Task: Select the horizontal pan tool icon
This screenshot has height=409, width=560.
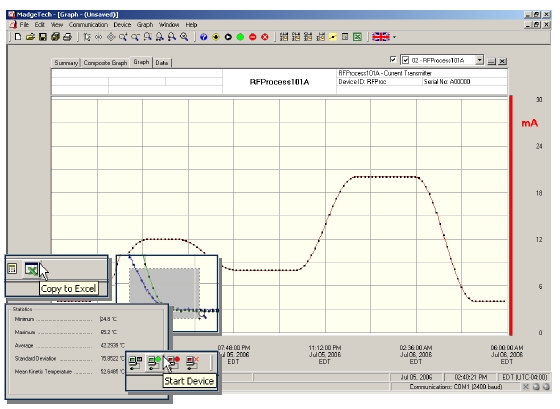Action: click(99, 37)
